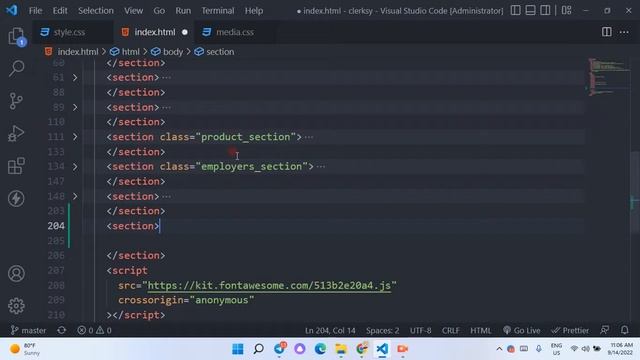The width and height of the screenshot is (640, 360).
Task: Click line number 204
Action: point(56,226)
